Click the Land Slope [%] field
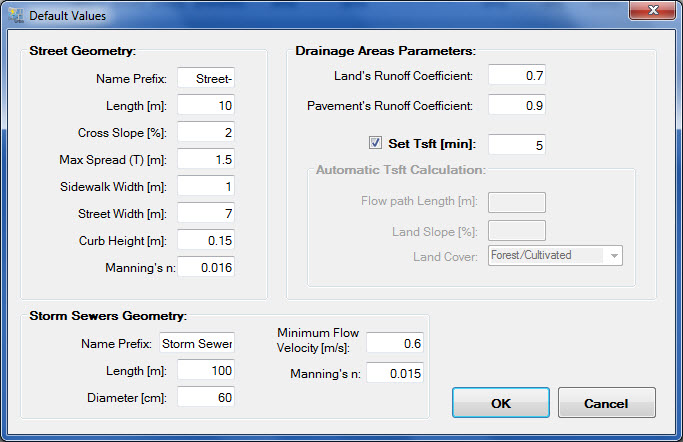 point(517,231)
